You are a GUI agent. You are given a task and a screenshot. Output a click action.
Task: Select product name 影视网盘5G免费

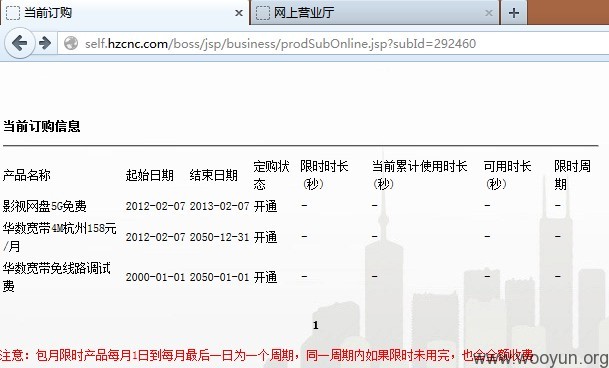[x=44, y=206]
